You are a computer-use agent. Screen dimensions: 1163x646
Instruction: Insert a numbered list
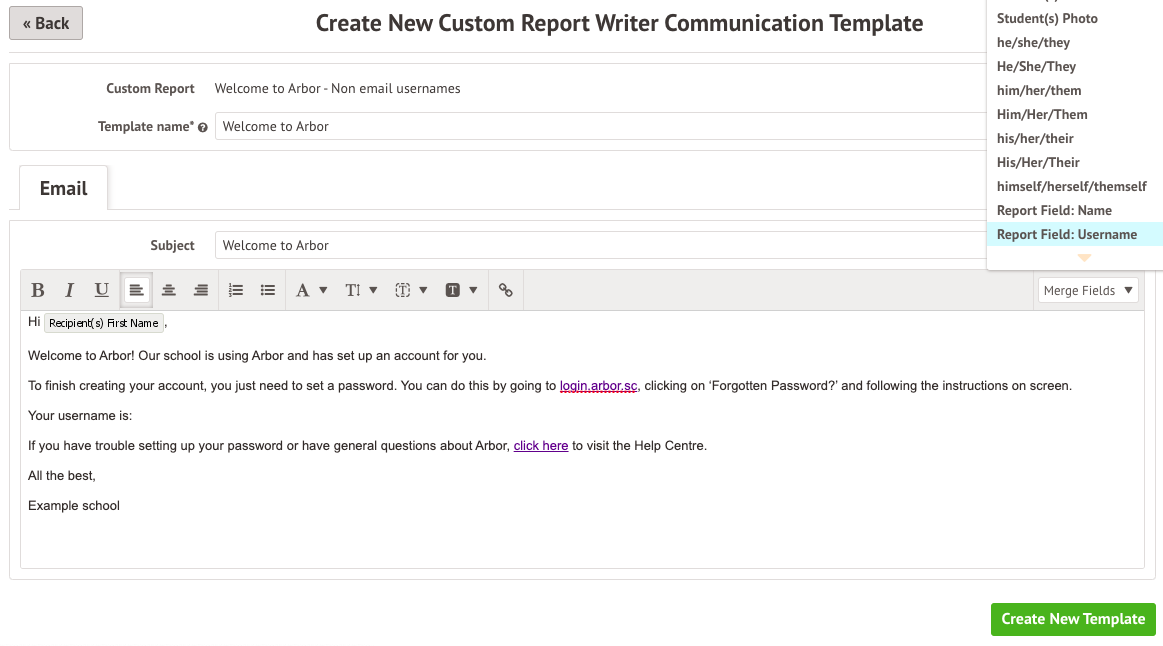[236, 290]
